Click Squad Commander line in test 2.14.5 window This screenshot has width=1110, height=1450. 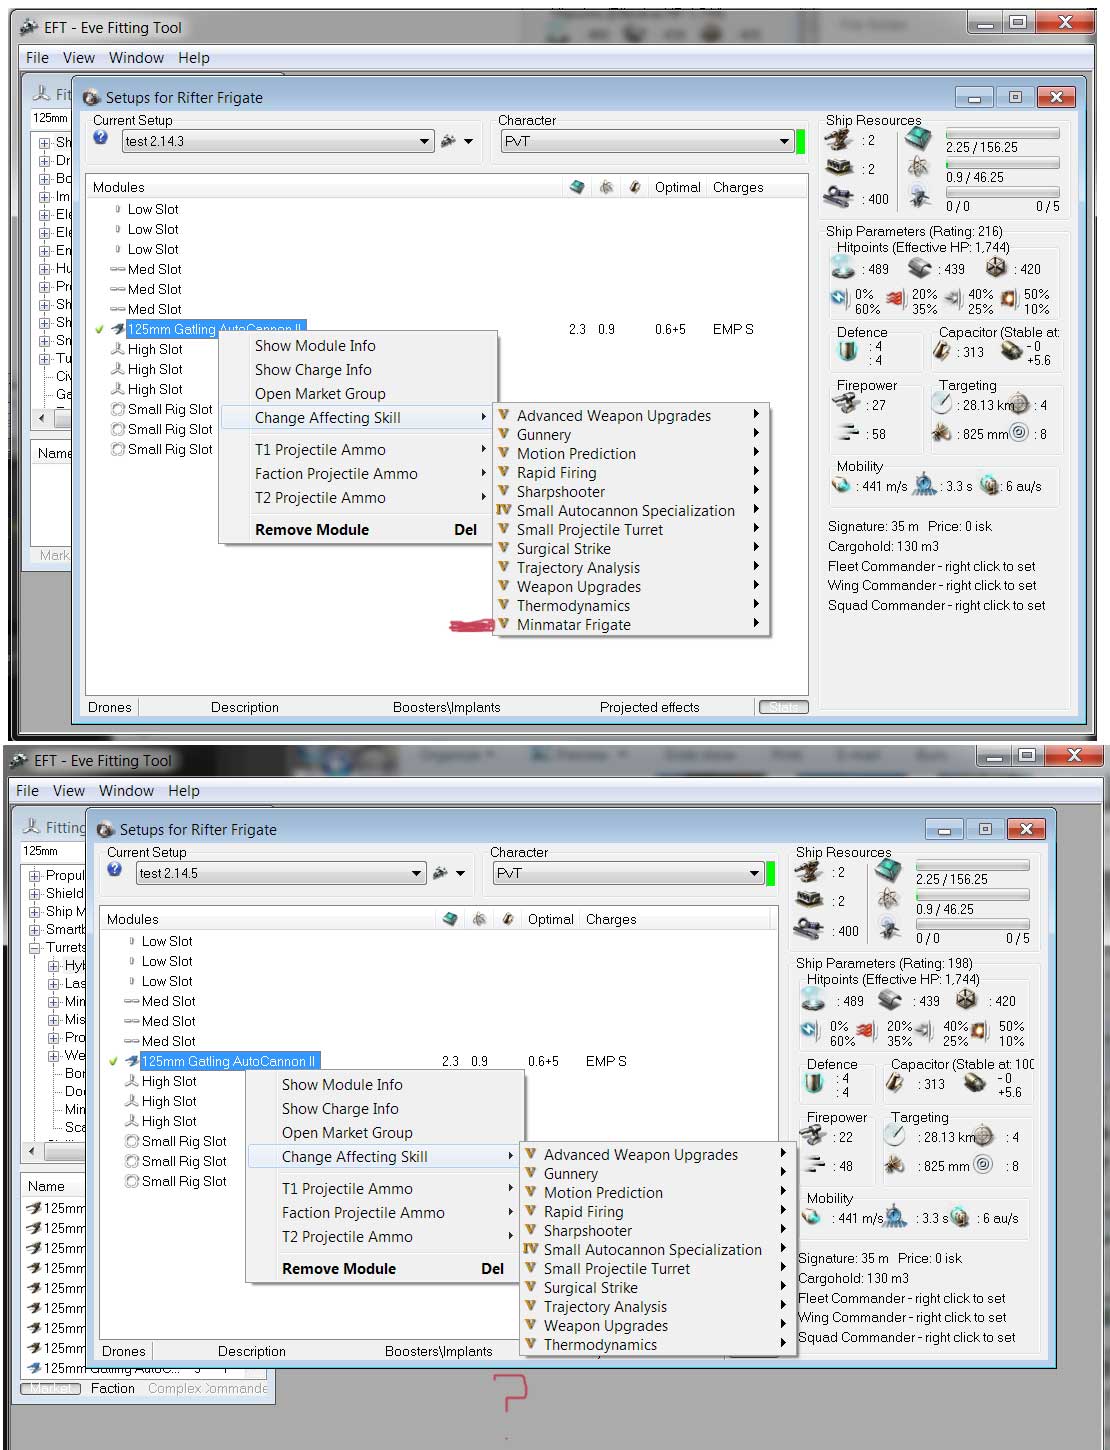pos(906,1337)
